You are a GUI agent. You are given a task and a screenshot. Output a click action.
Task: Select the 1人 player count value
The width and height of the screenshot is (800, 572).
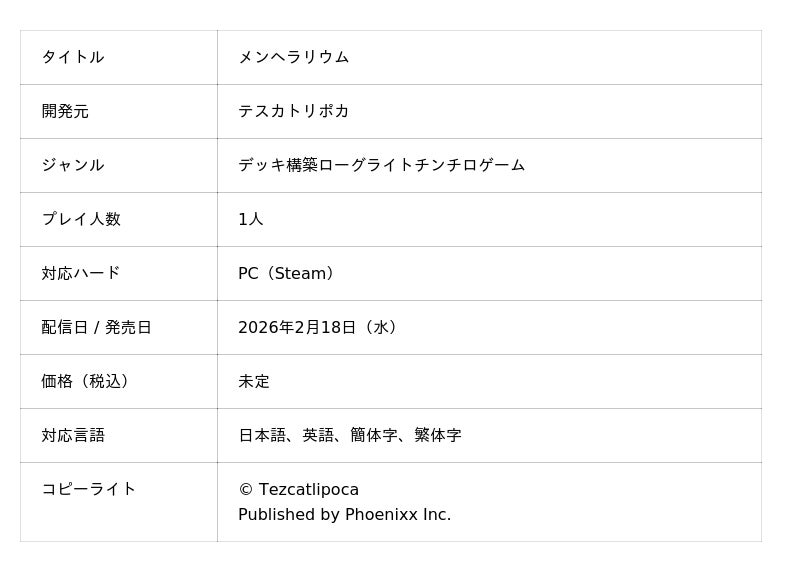coord(250,219)
